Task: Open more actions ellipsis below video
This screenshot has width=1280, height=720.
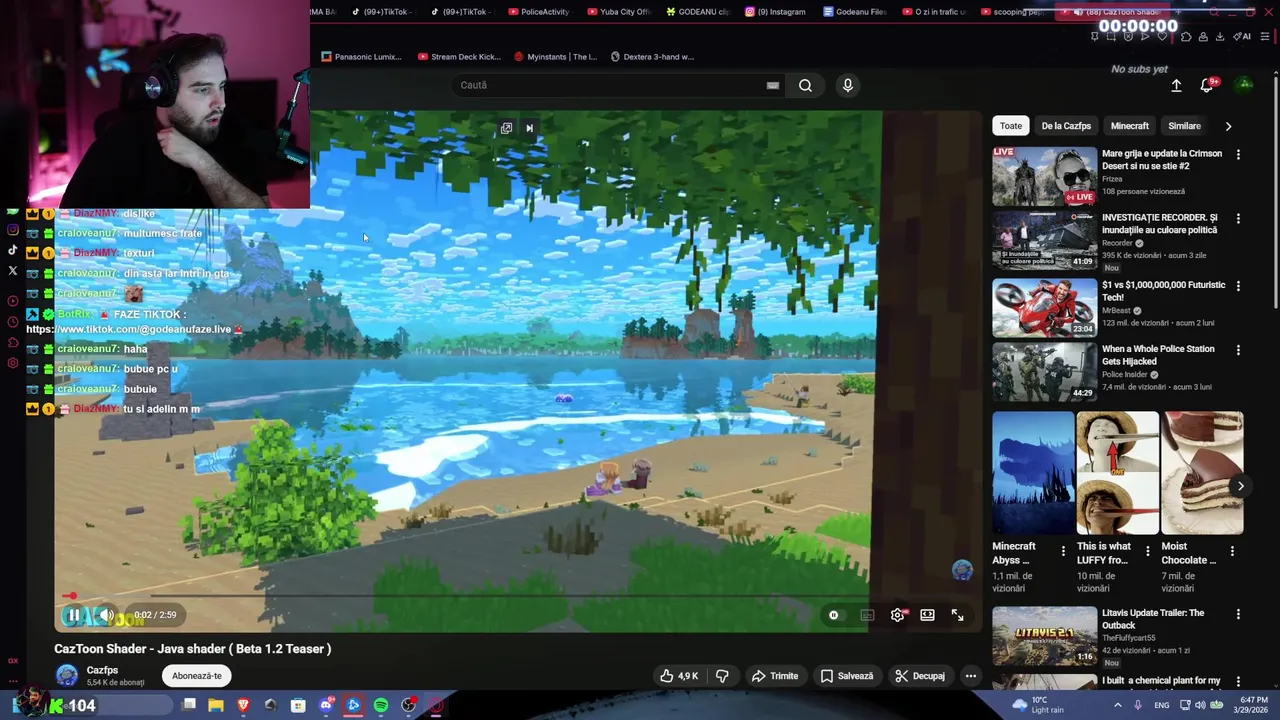Action: tap(970, 676)
